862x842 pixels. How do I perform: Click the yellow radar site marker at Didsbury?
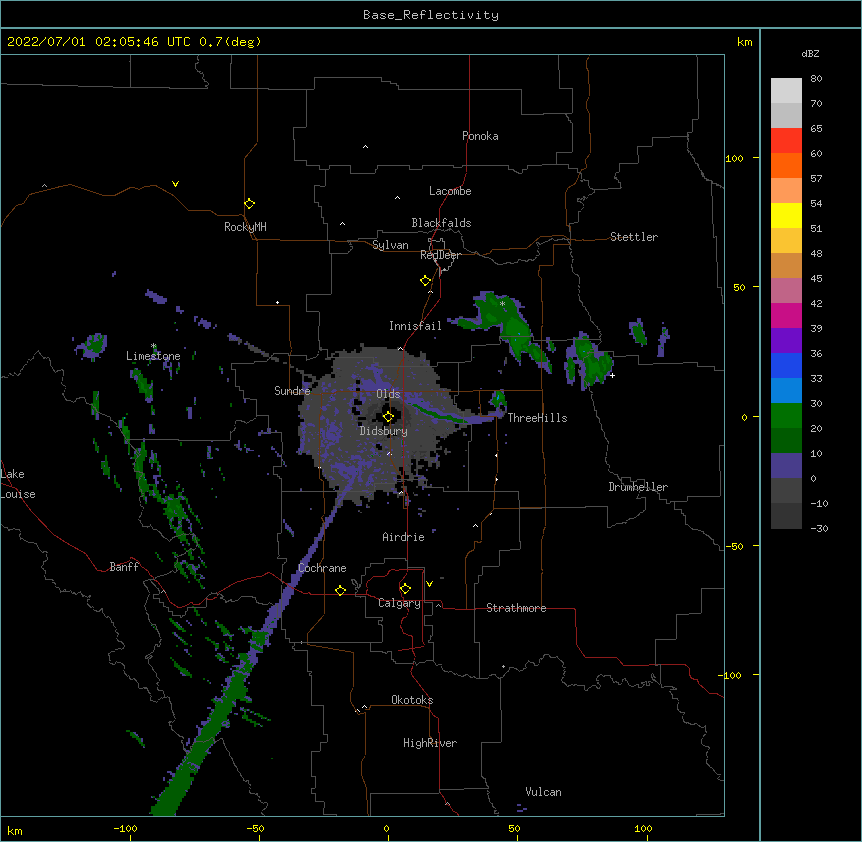click(388, 416)
